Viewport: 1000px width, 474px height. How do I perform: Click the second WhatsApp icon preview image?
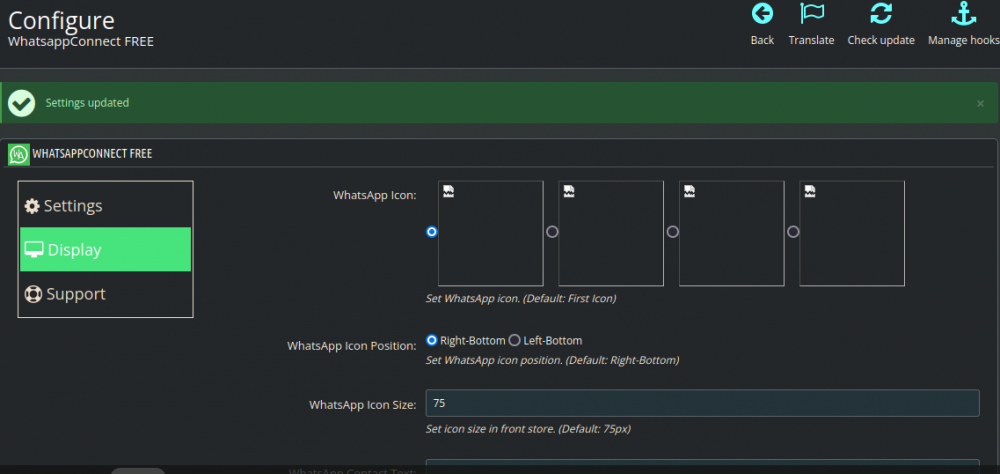611,233
